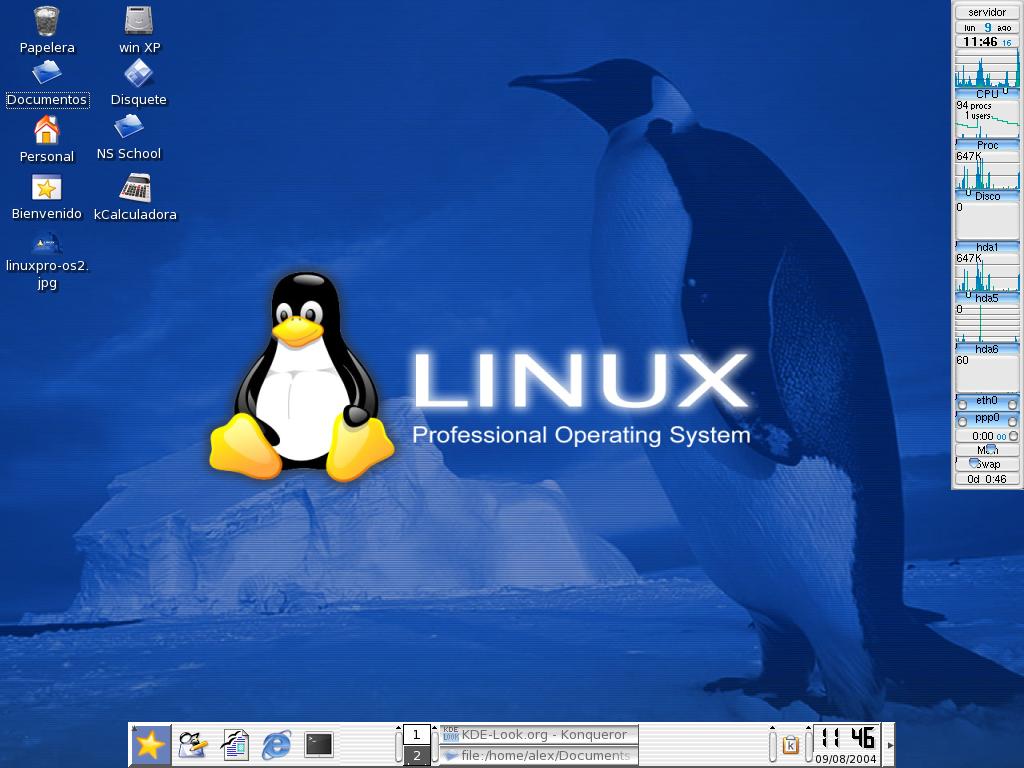The height and width of the screenshot is (768, 1024).
Task: Select the Documentos folder icon
Action: [x=46, y=73]
